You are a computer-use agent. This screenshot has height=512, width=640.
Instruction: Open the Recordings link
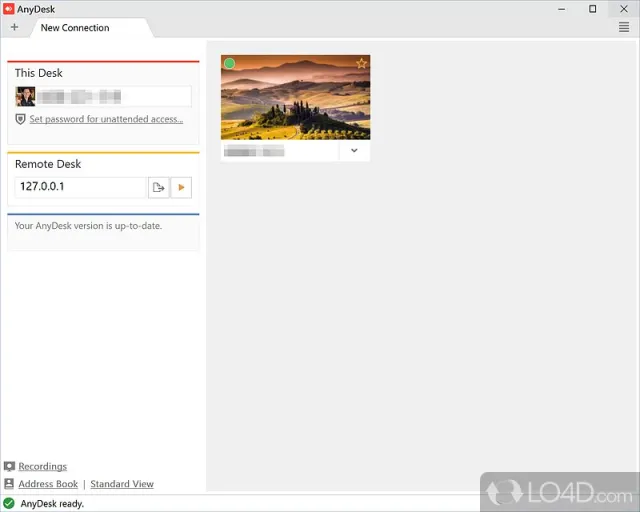pos(42,466)
